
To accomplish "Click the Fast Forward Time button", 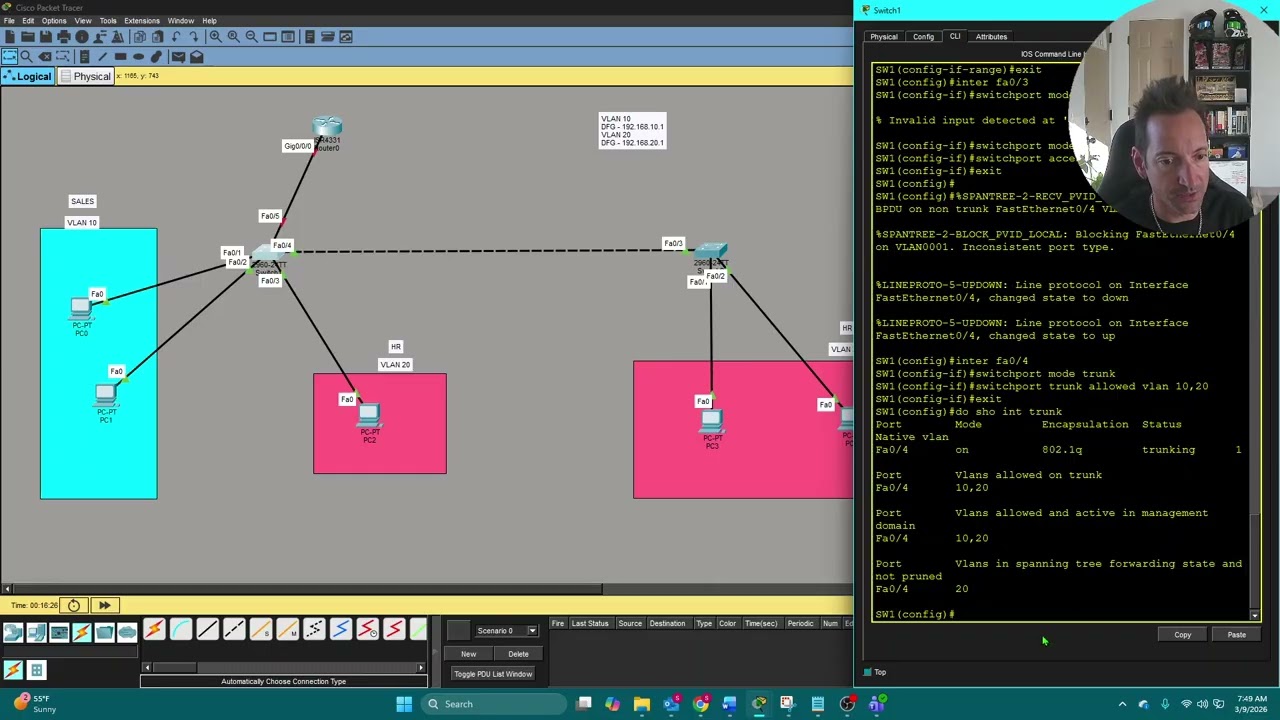I will [x=104, y=605].
